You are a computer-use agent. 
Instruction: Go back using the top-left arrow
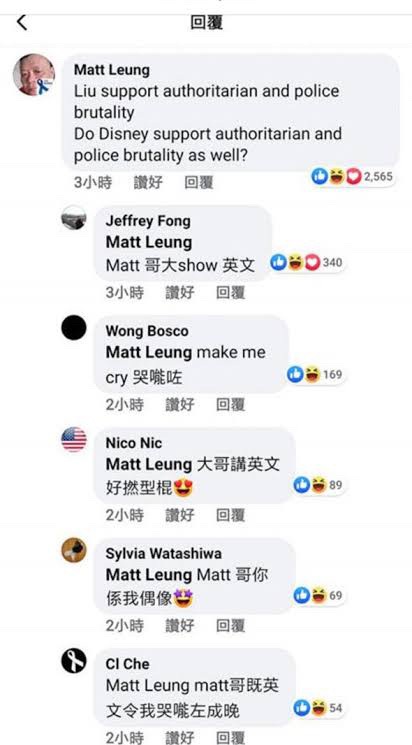click(x=22, y=22)
